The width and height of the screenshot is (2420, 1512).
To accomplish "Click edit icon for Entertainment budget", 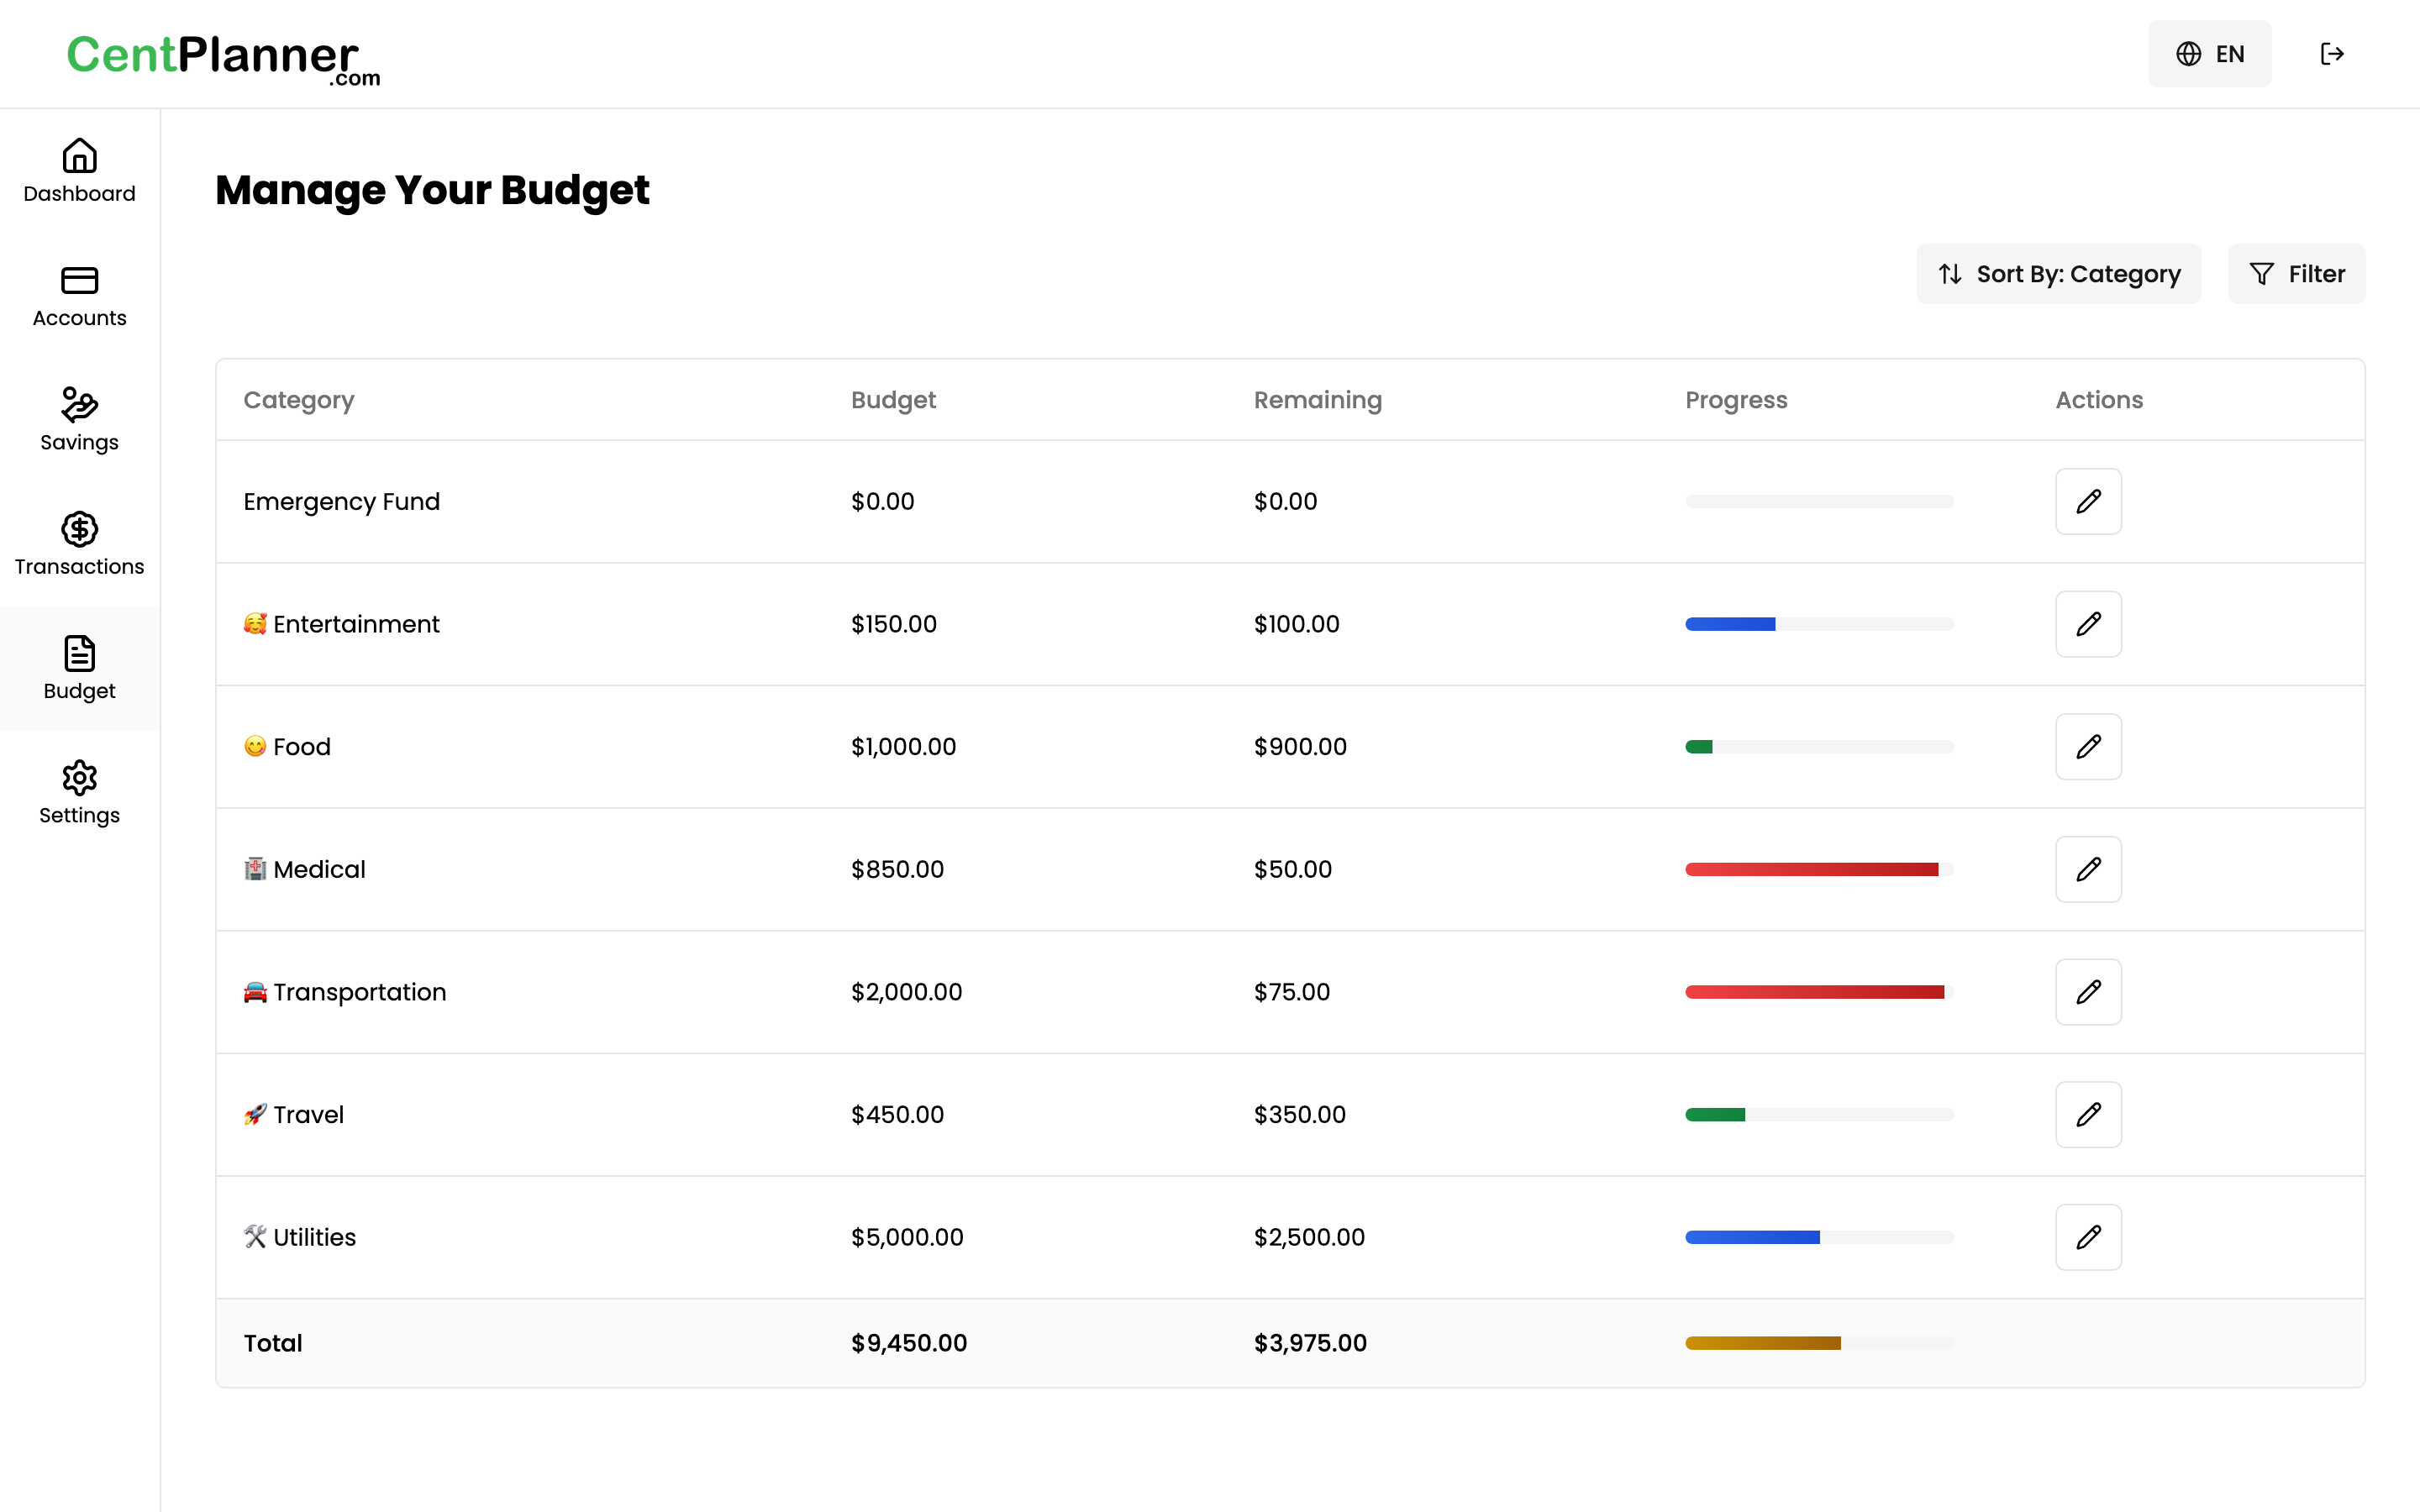I will pyautogui.click(x=2087, y=623).
